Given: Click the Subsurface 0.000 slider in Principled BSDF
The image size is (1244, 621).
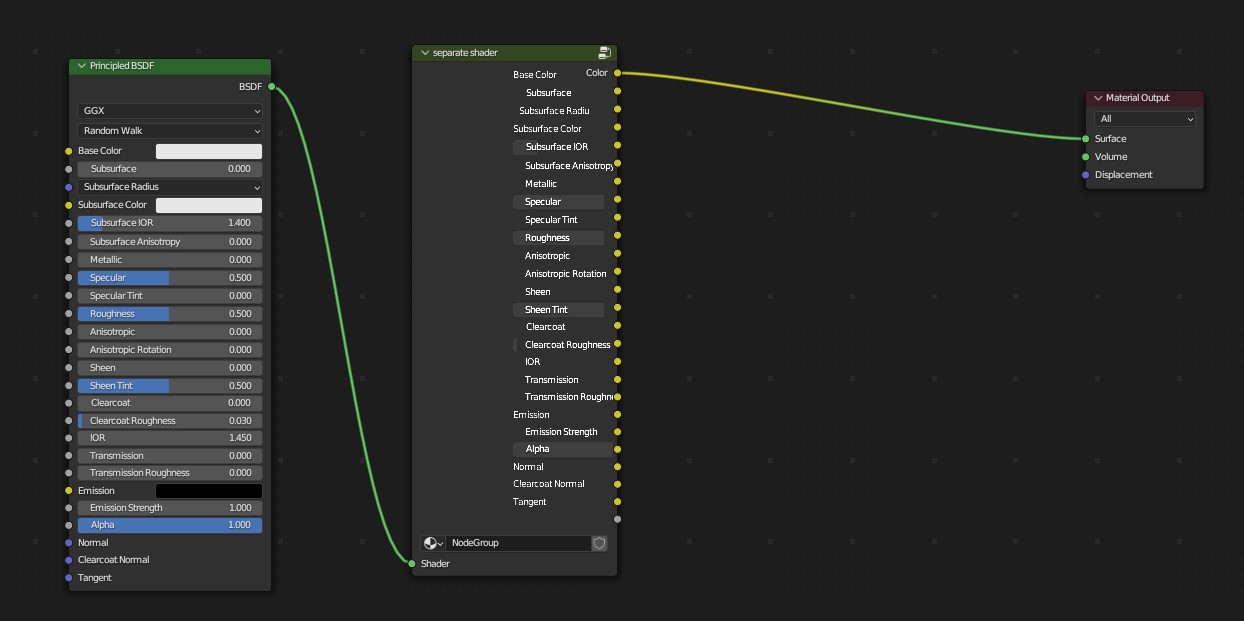Looking at the screenshot, I should pyautogui.click(x=170, y=169).
